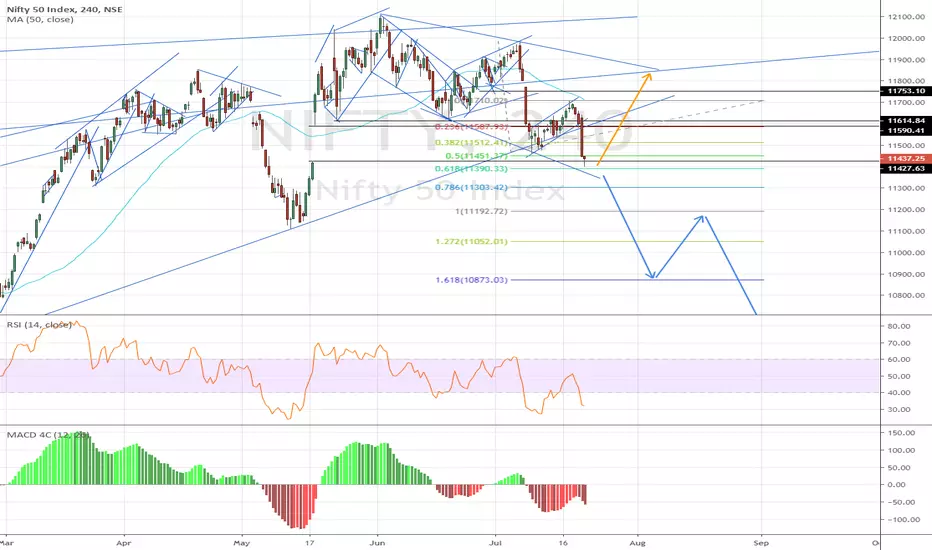Open the 'MACD 4C' indicator label

48,435
